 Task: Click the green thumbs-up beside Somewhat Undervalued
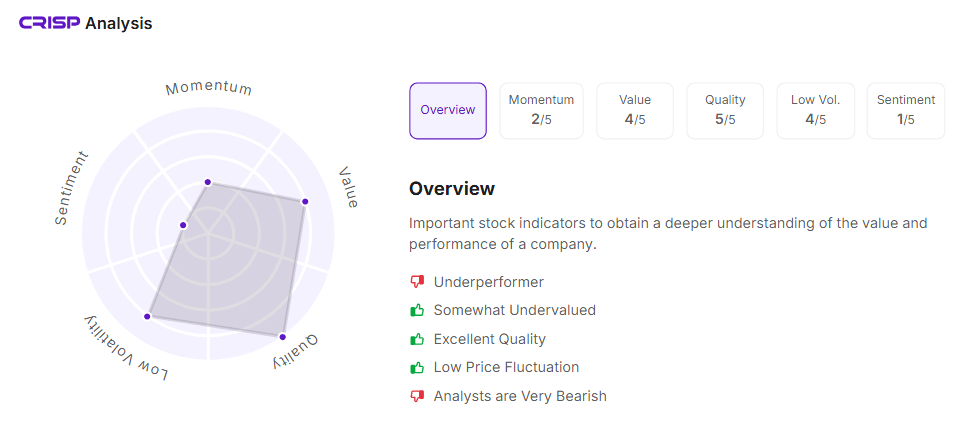pos(417,310)
